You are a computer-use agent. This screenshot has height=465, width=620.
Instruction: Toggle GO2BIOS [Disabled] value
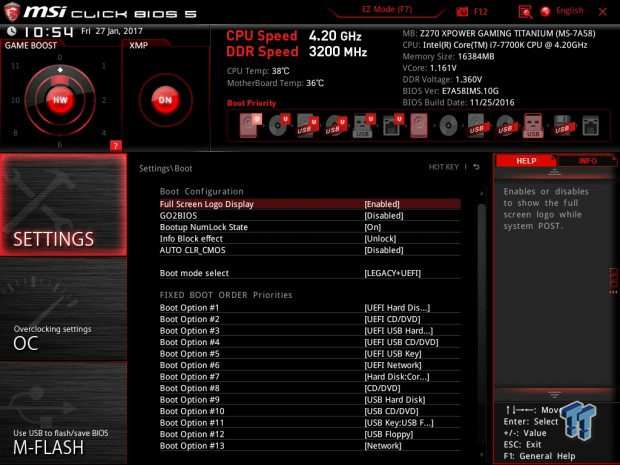click(384, 215)
